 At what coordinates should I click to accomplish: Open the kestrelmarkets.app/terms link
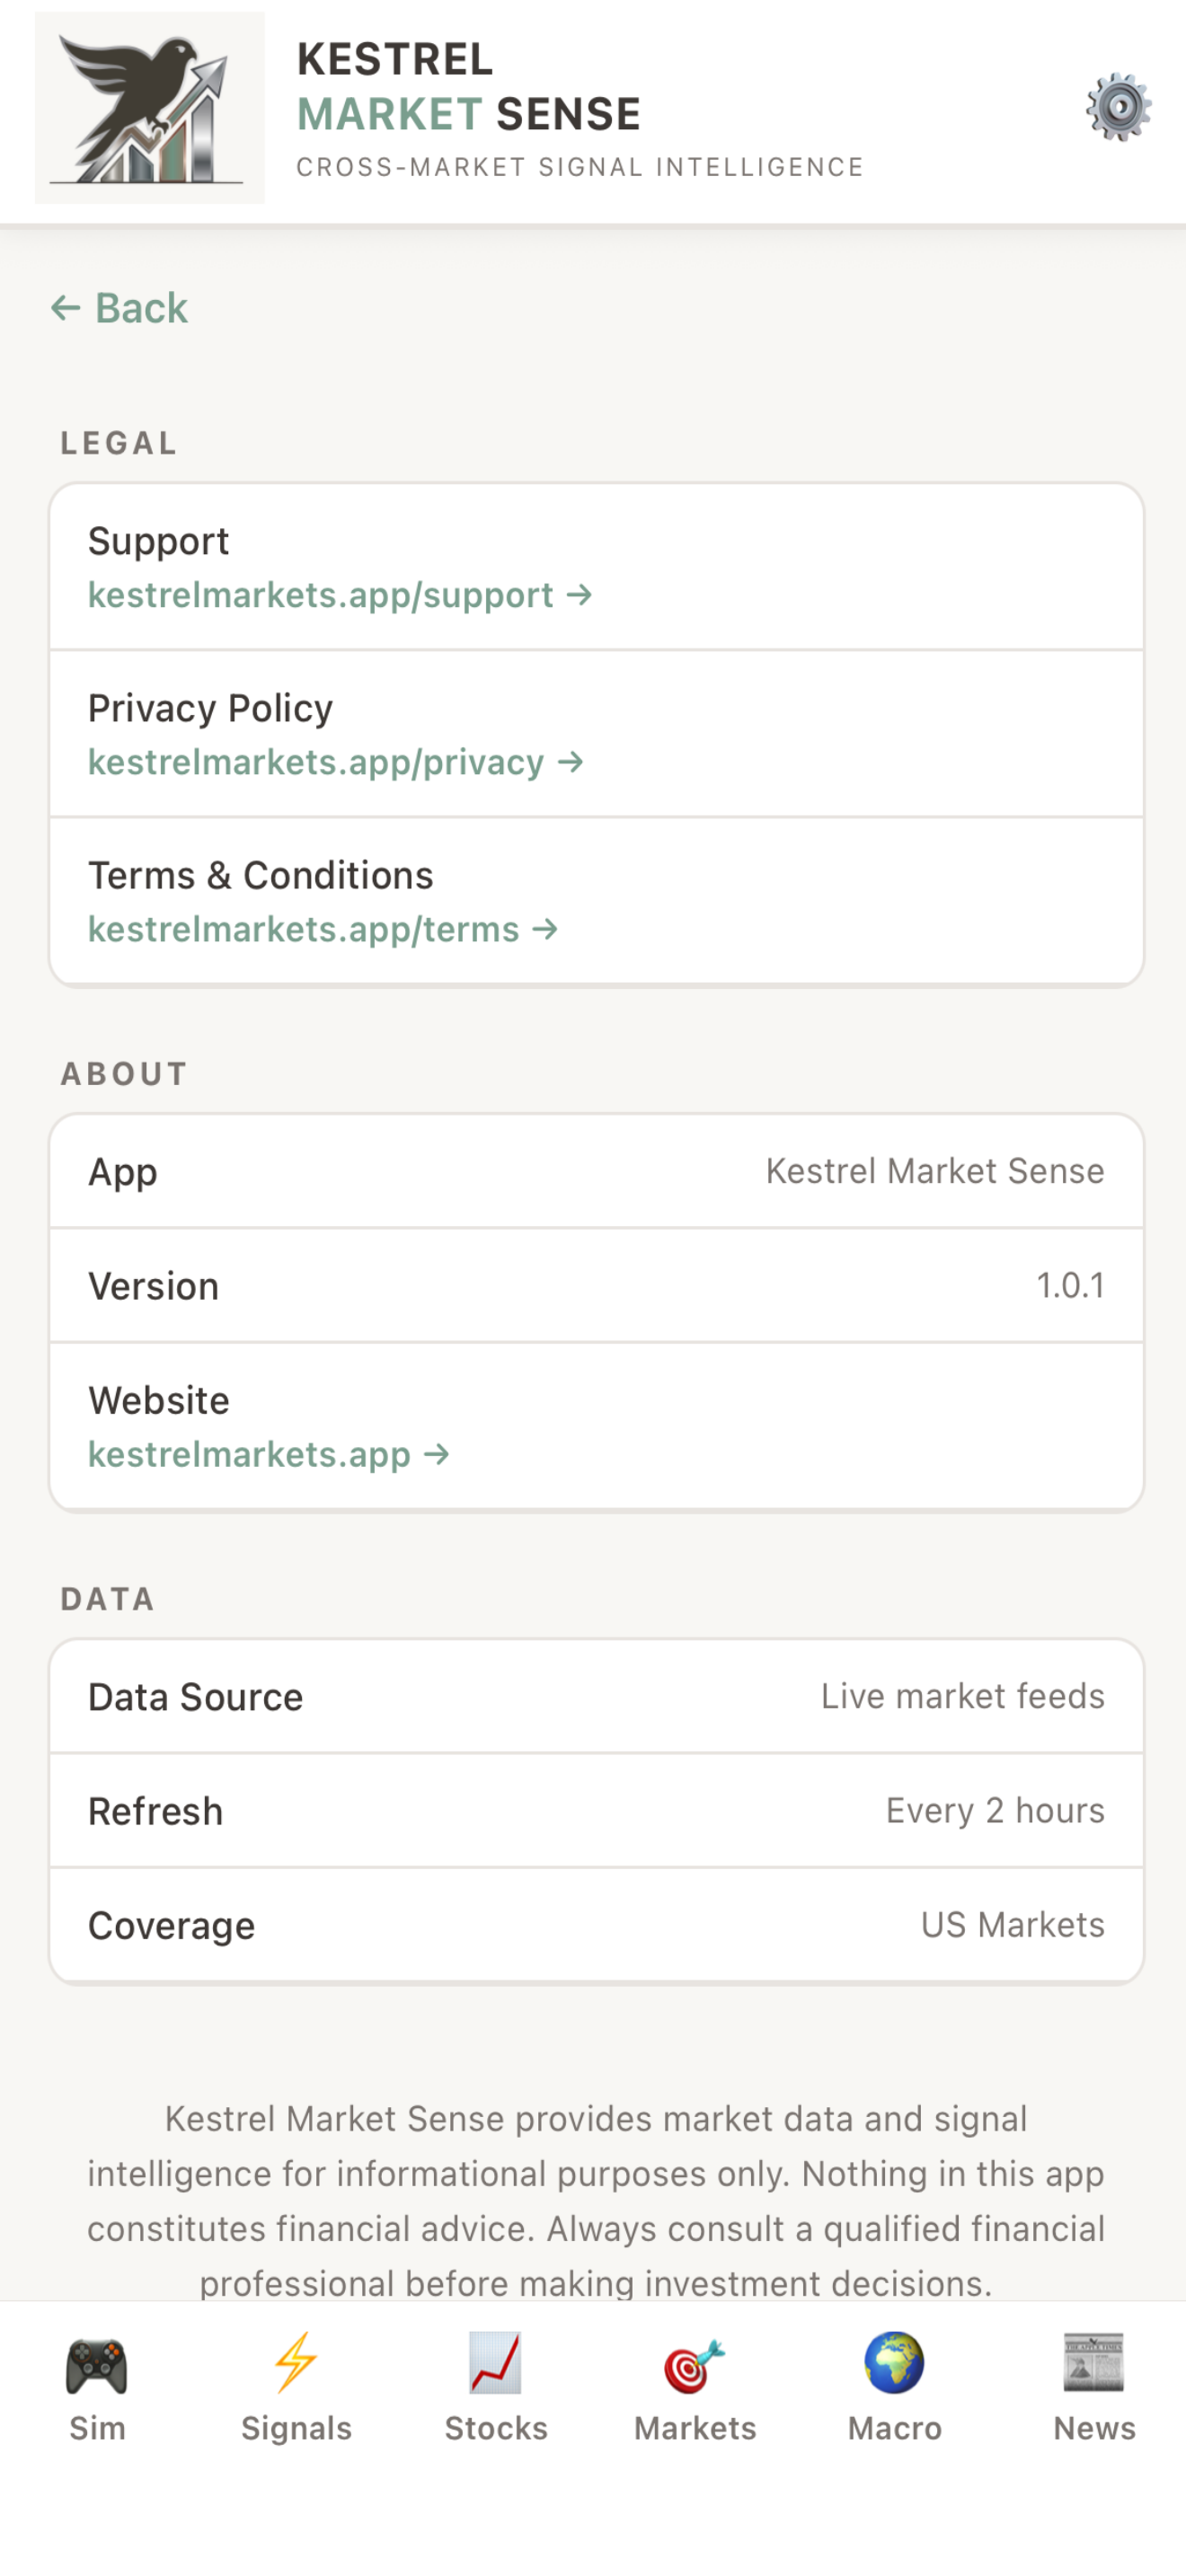tap(323, 929)
